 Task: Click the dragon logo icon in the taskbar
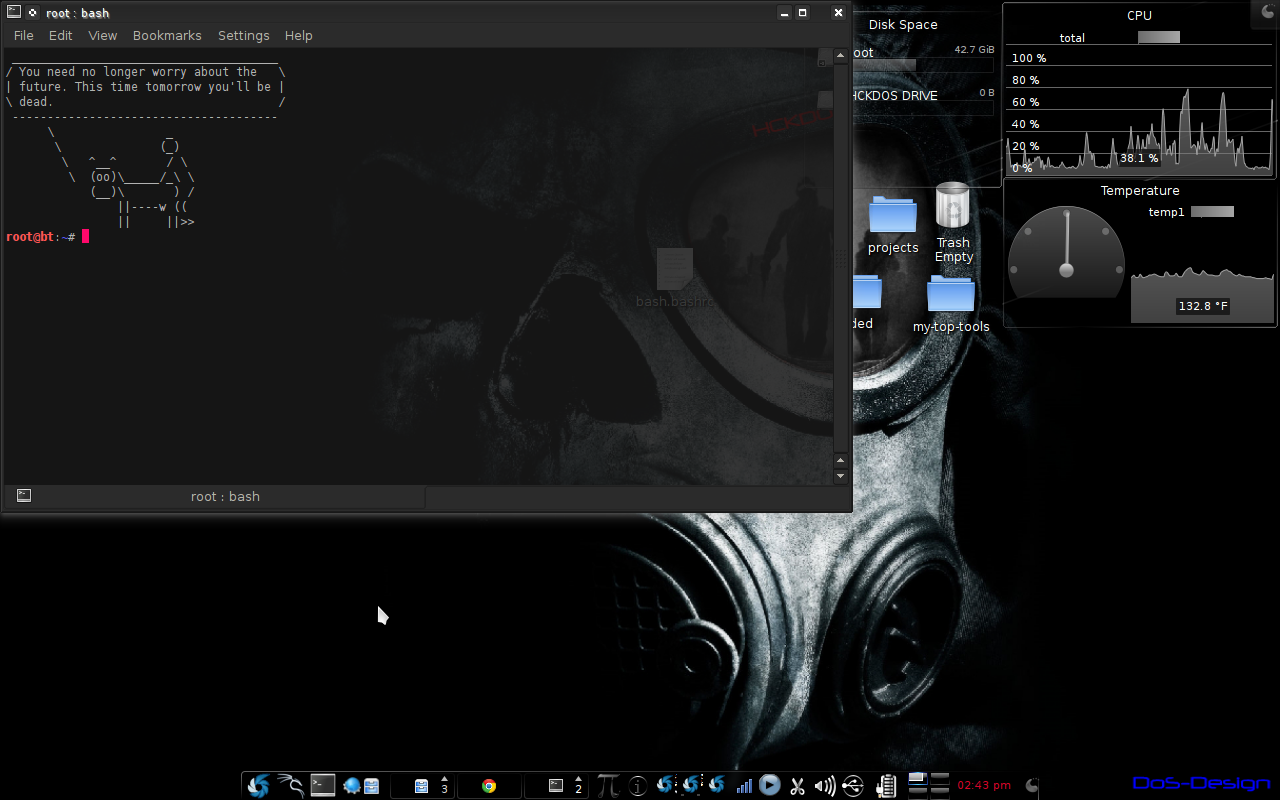pyautogui.click(x=290, y=786)
